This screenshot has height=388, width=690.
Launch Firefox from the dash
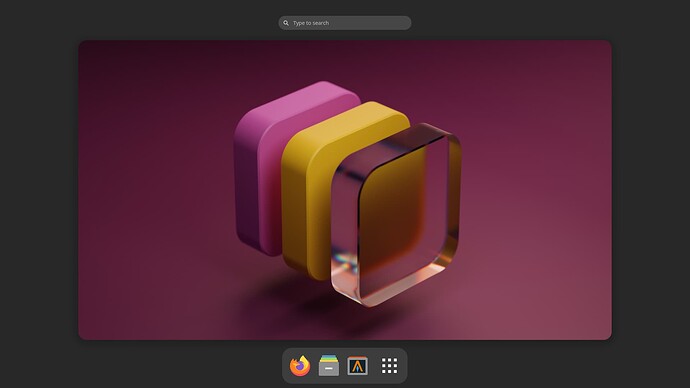click(x=300, y=366)
